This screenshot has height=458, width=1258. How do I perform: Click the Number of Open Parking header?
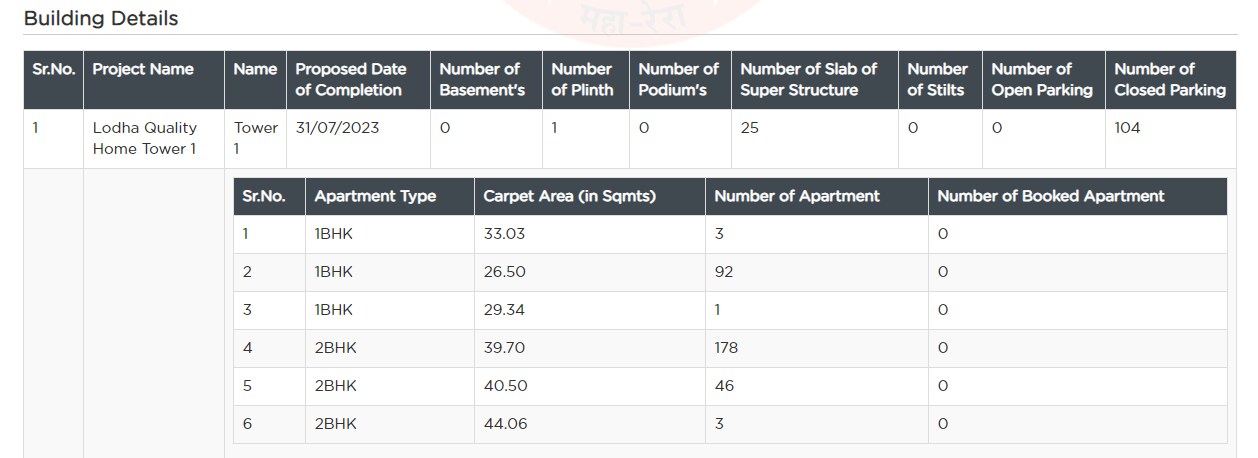tap(1041, 80)
